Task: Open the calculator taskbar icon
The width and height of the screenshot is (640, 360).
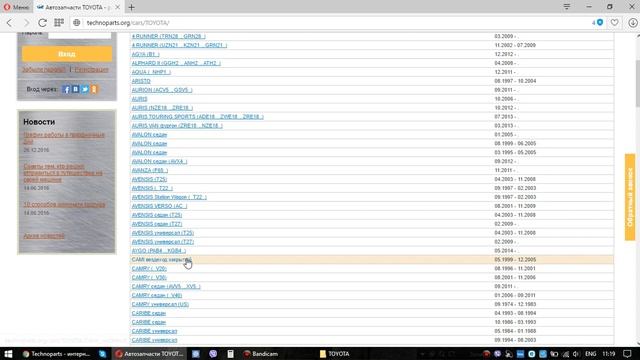Action: click(230, 354)
